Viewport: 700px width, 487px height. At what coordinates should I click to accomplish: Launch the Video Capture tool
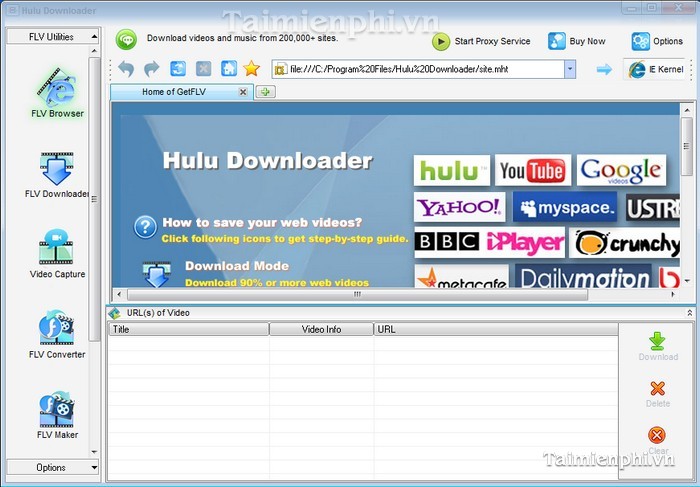(x=57, y=254)
